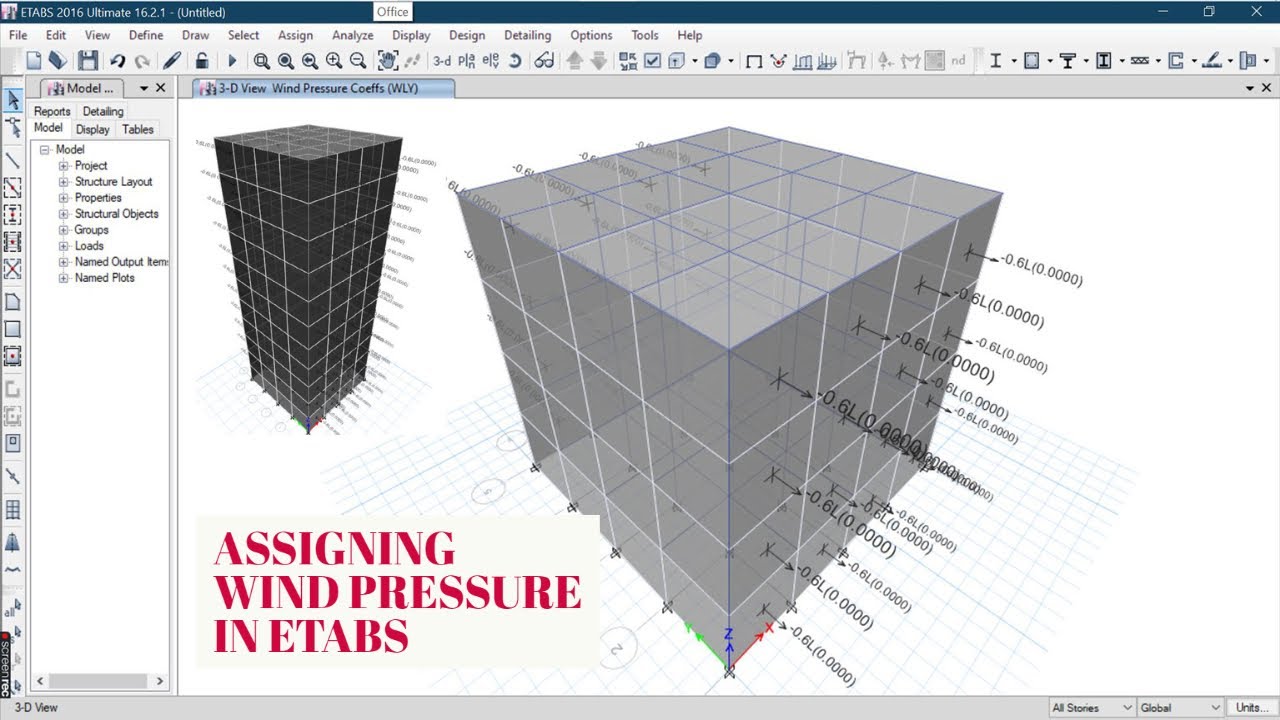Select the Draw Rectangular Floor/Wall tool
The width and height of the screenshot is (1280, 720).
tap(13, 329)
